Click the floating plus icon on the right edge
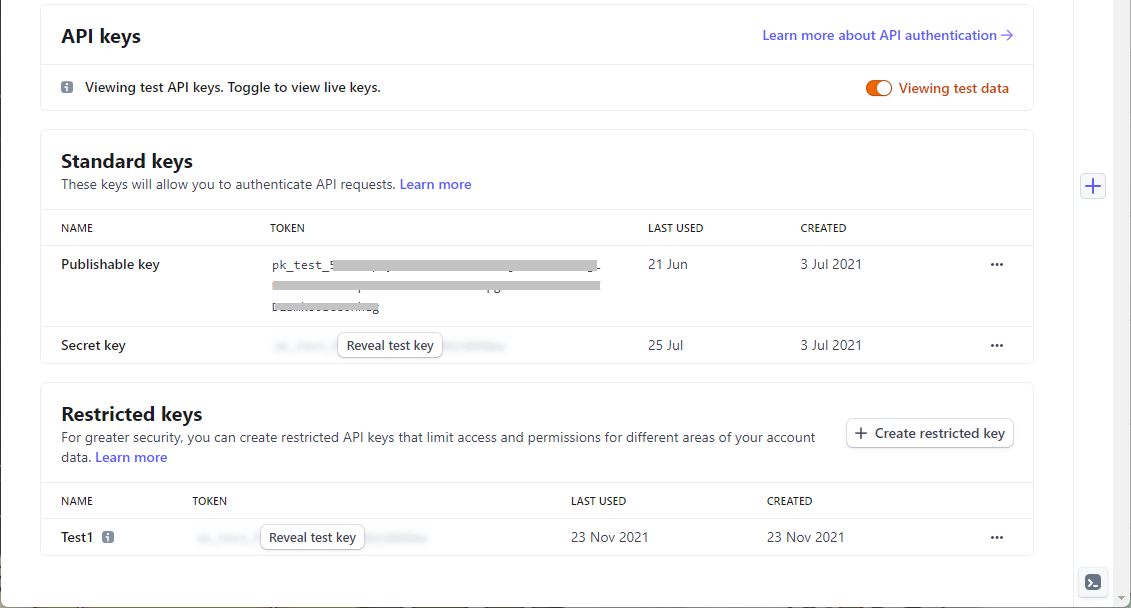The height and width of the screenshot is (608, 1131). (1092, 186)
